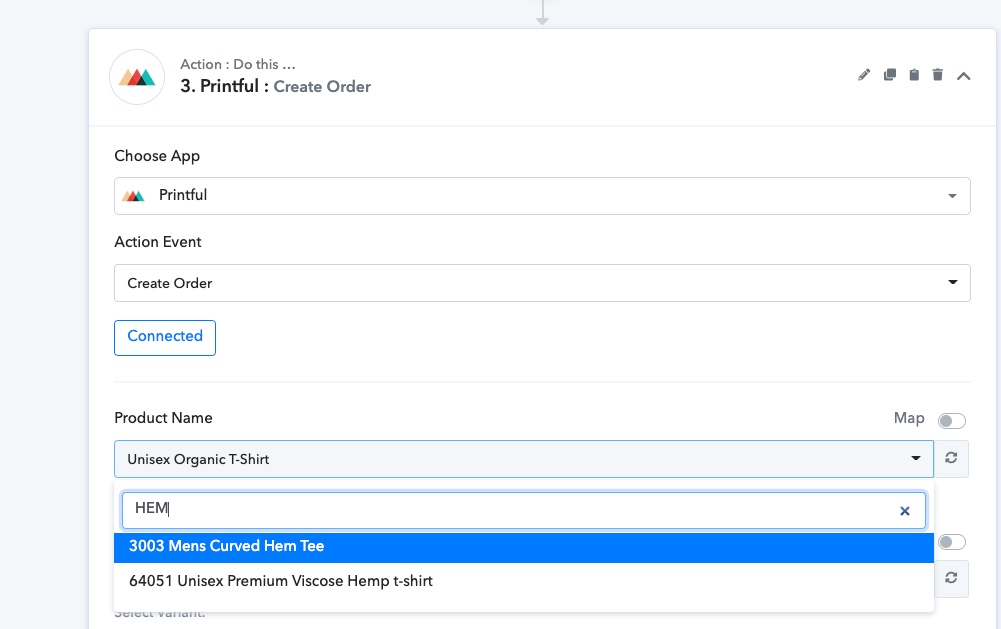Click the refresh icon beside the variant field
This screenshot has width=1001, height=629.
(951, 578)
